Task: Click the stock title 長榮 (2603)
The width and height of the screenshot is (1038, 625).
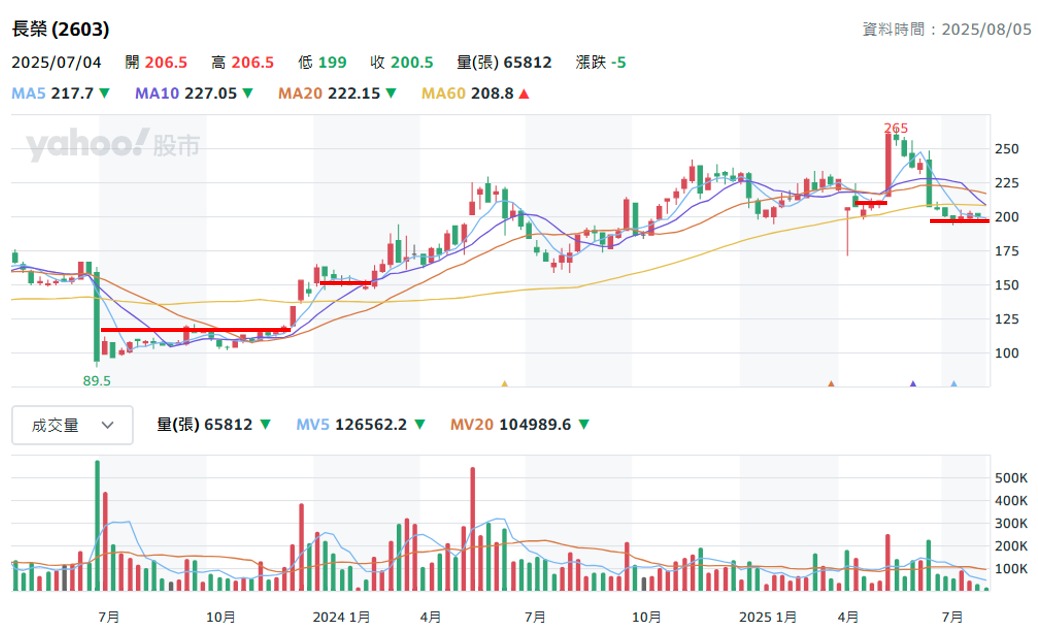Action: point(60,29)
